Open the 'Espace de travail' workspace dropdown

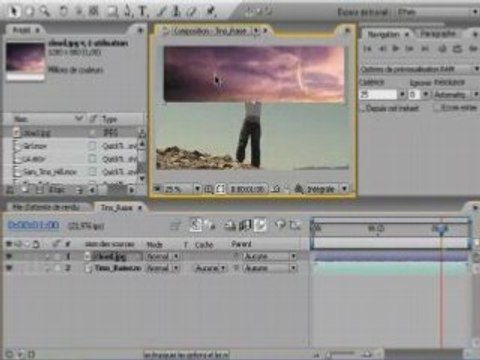[x=437, y=12]
